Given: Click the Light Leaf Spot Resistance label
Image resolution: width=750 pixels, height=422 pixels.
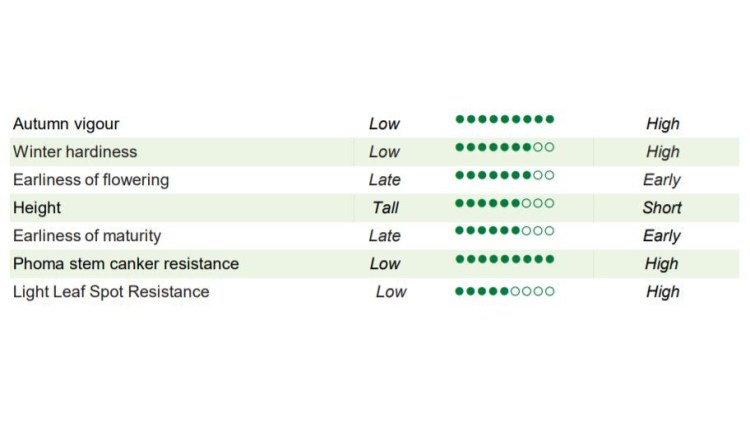Looking at the screenshot, I should (x=111, y=292).
